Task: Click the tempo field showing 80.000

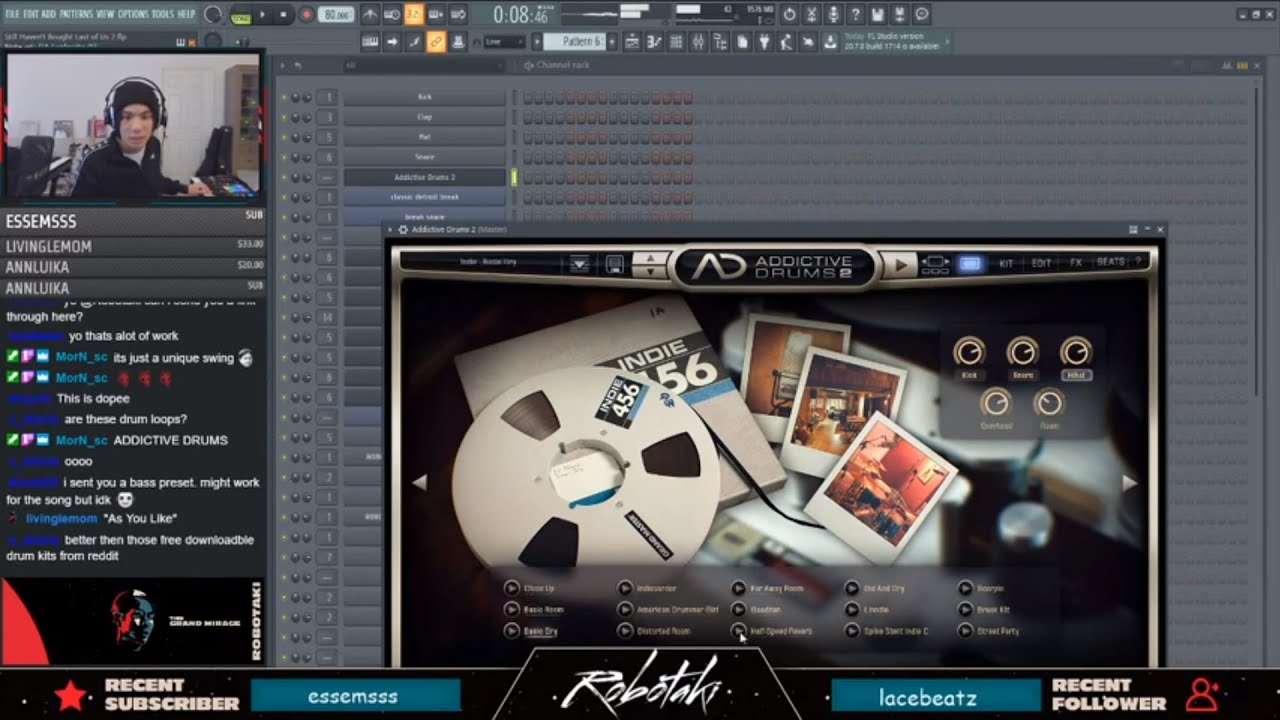Action: [337, 15]
